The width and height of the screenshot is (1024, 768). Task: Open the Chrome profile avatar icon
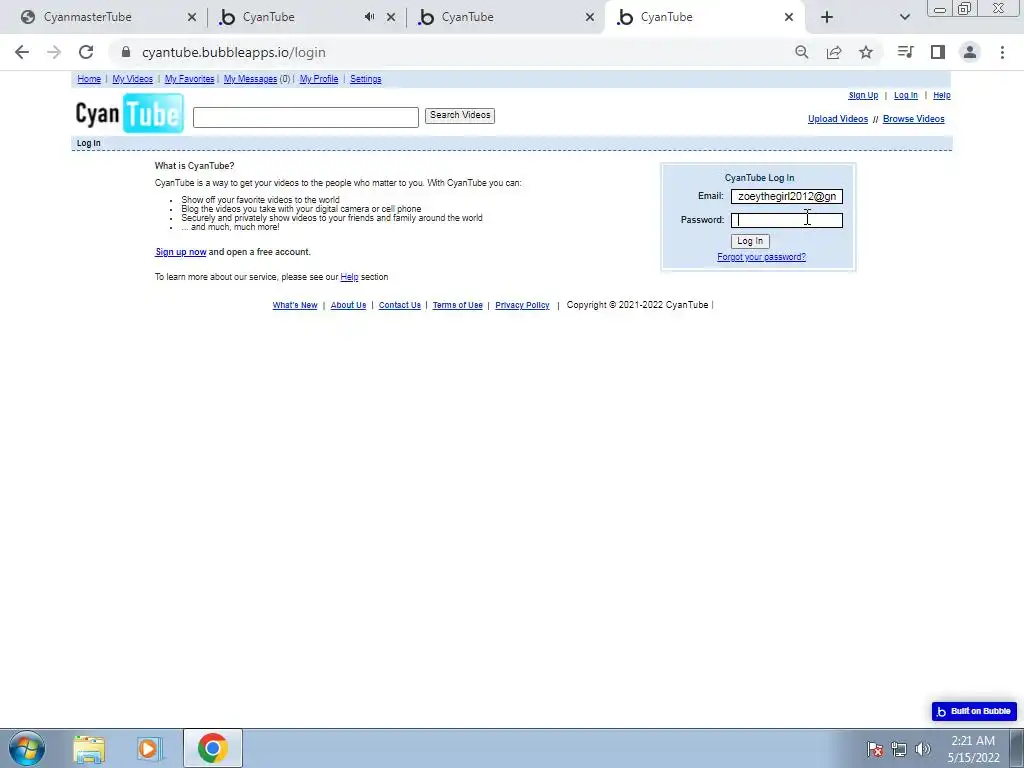pos(970,52)
